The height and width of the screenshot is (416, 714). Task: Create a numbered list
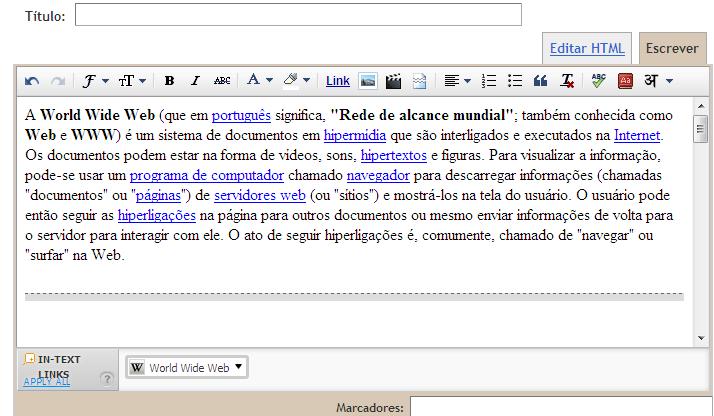(489, 81)
